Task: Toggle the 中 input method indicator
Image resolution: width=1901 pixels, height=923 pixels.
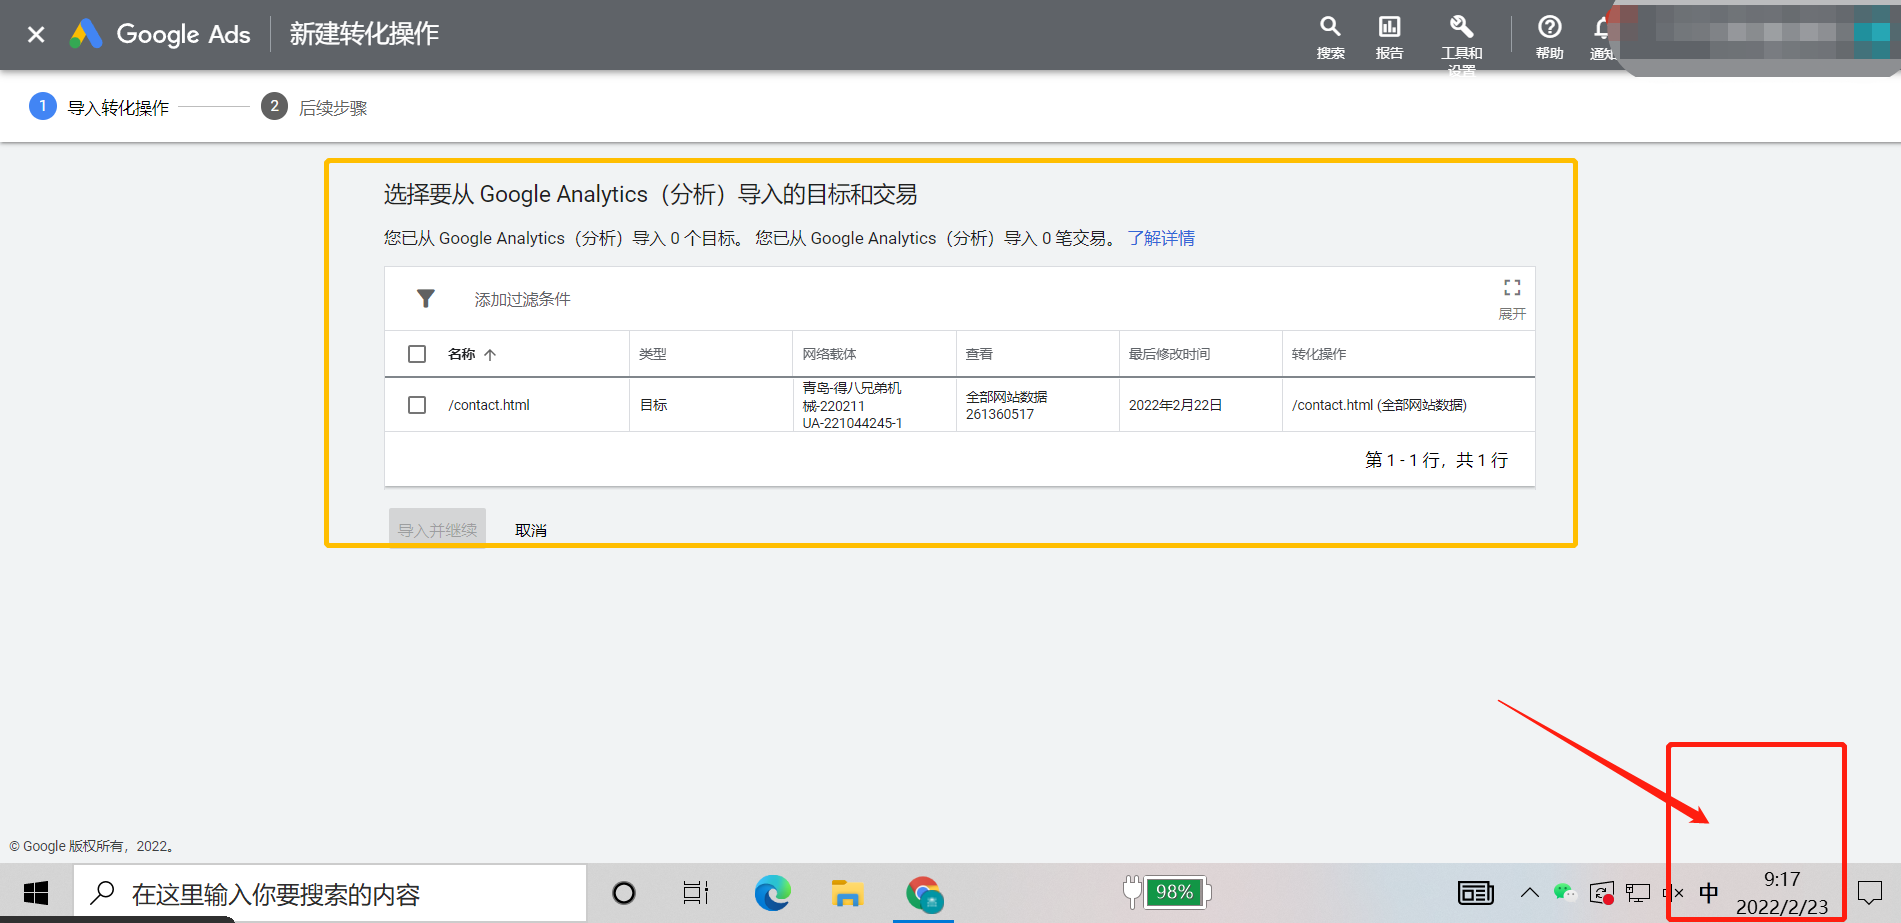Action: pos(1709,893)
